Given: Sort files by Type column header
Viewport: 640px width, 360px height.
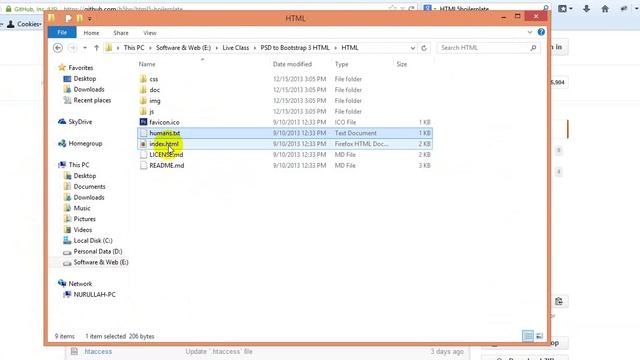Looking at the screenshot, I should (x=342, y=64).
